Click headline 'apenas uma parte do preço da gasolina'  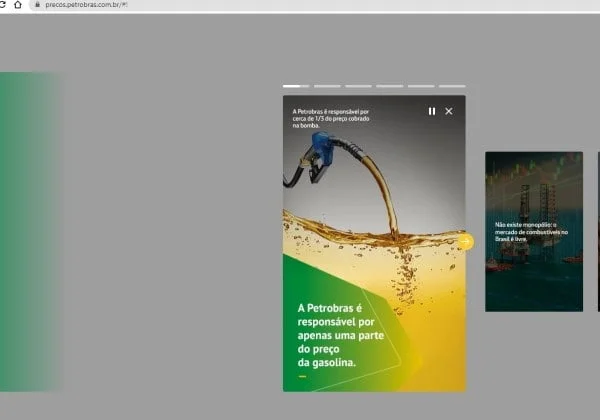coord(341,349)
